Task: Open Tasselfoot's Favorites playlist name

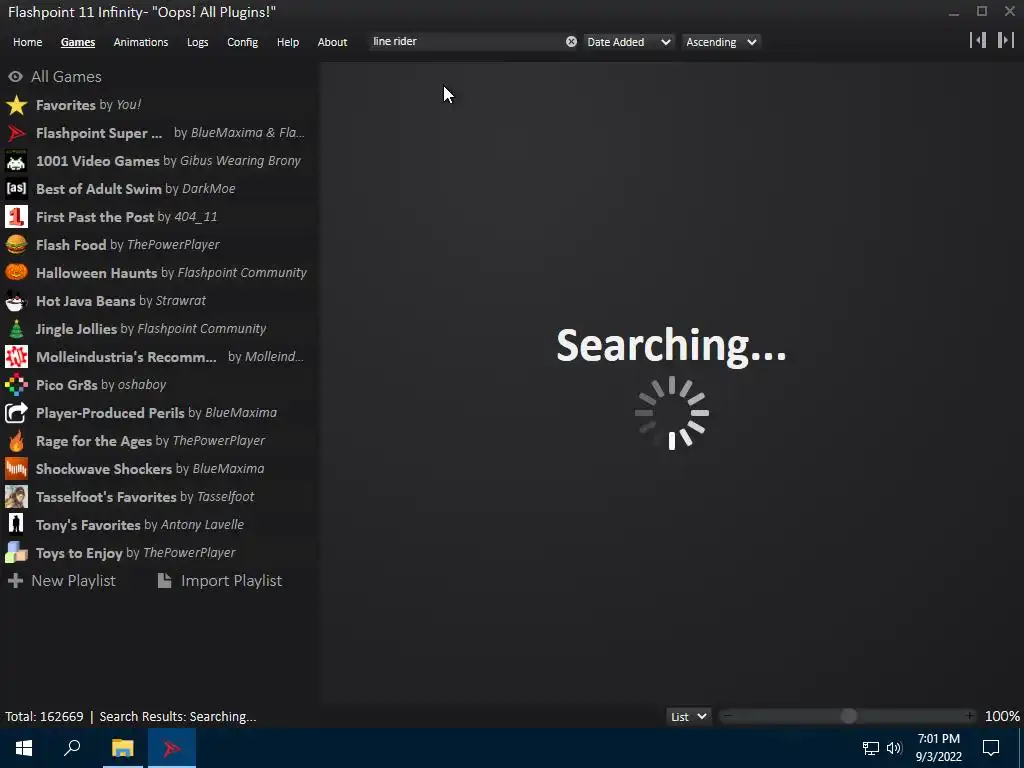Action: pos(106,497)
